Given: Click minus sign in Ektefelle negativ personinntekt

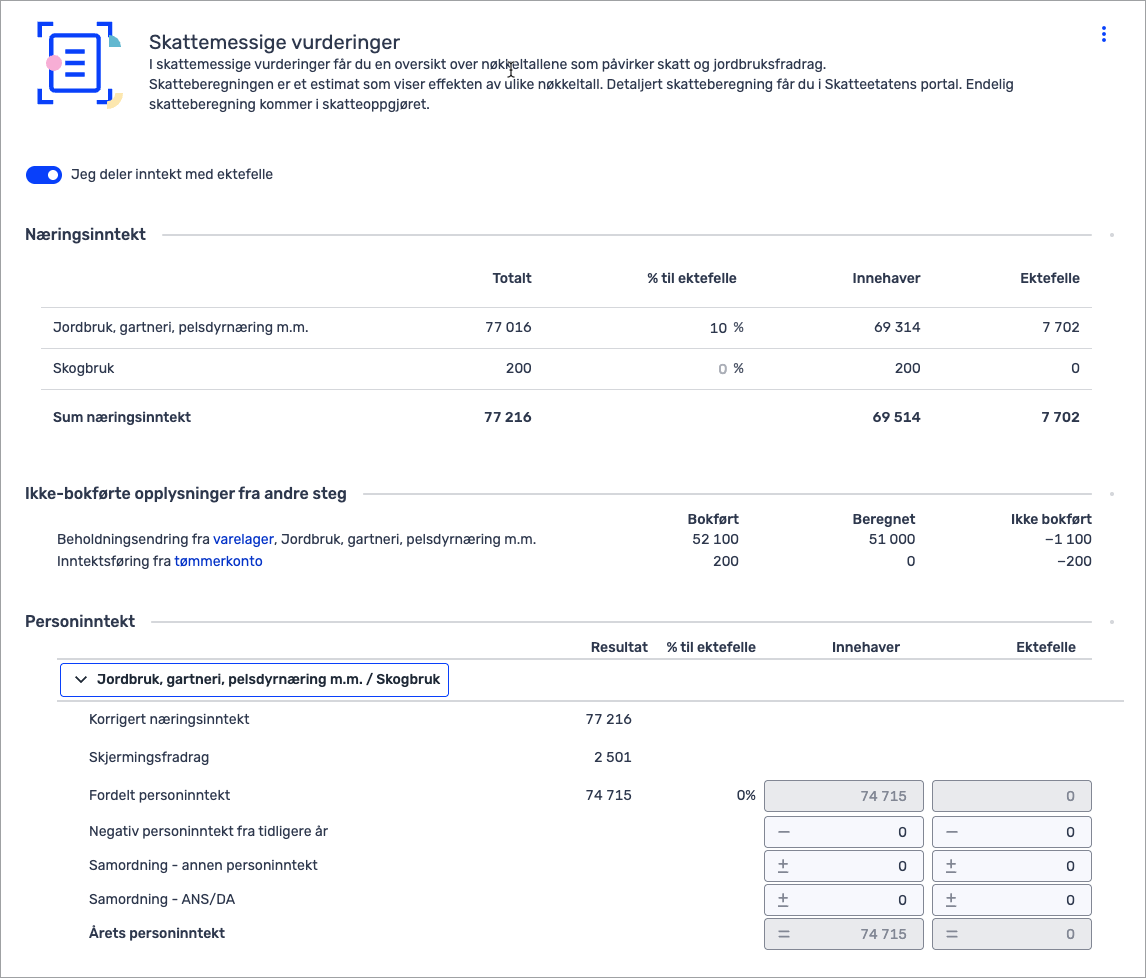Looking at the screenshot, I should point(951,832).
